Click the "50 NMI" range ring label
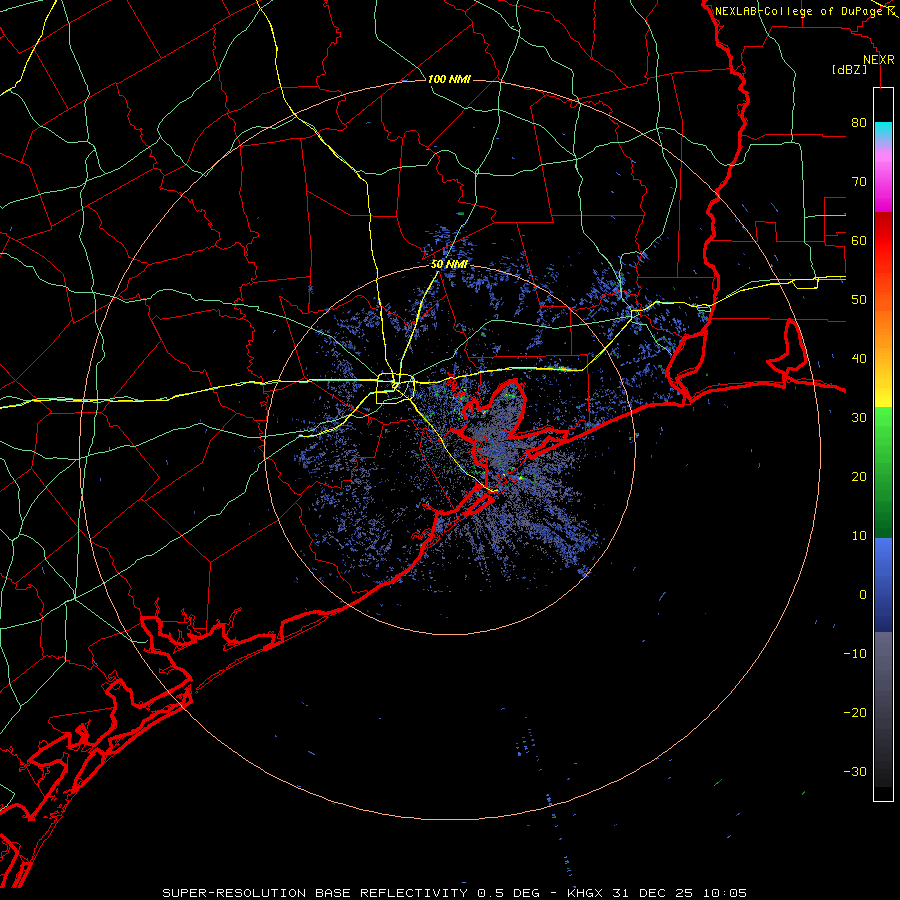Screen dimensions: 900x900 pos(449,265)
